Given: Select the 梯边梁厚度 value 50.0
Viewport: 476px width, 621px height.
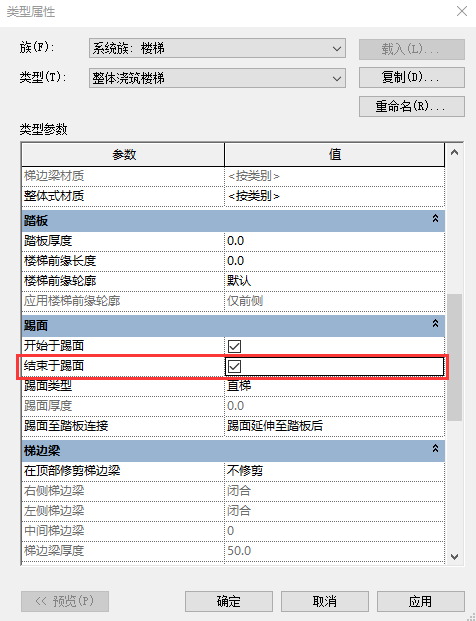Looking at the screenshot, I should [334, 551].
